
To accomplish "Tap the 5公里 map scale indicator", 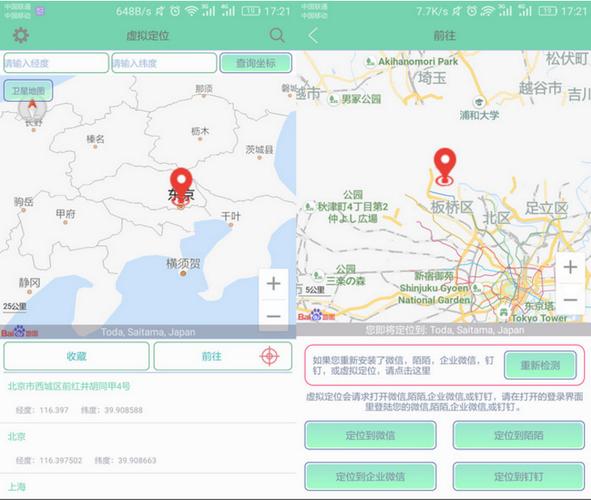I will click(x=315, y=290).
